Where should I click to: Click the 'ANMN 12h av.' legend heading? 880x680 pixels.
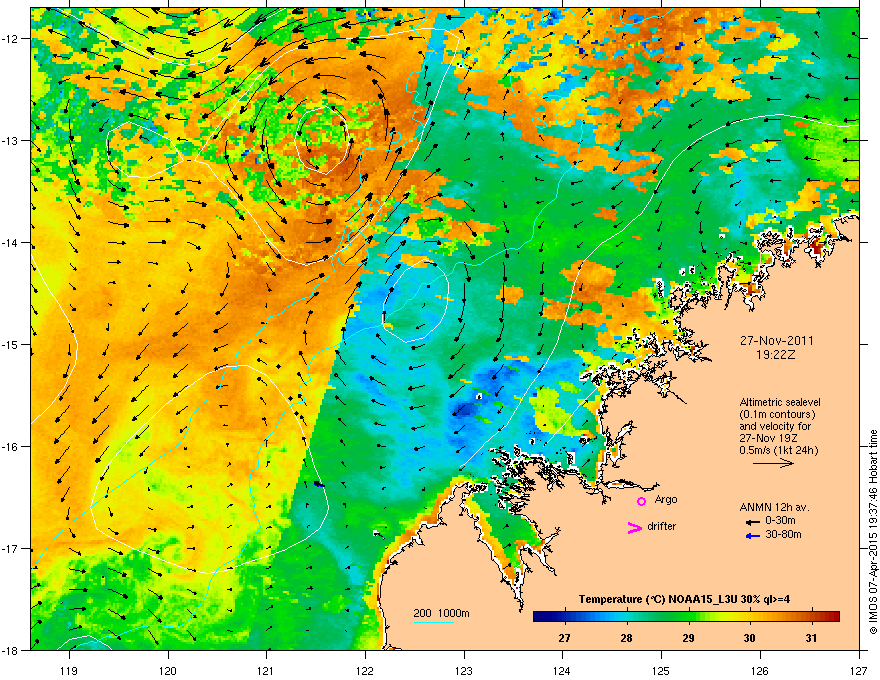[774, 507]
